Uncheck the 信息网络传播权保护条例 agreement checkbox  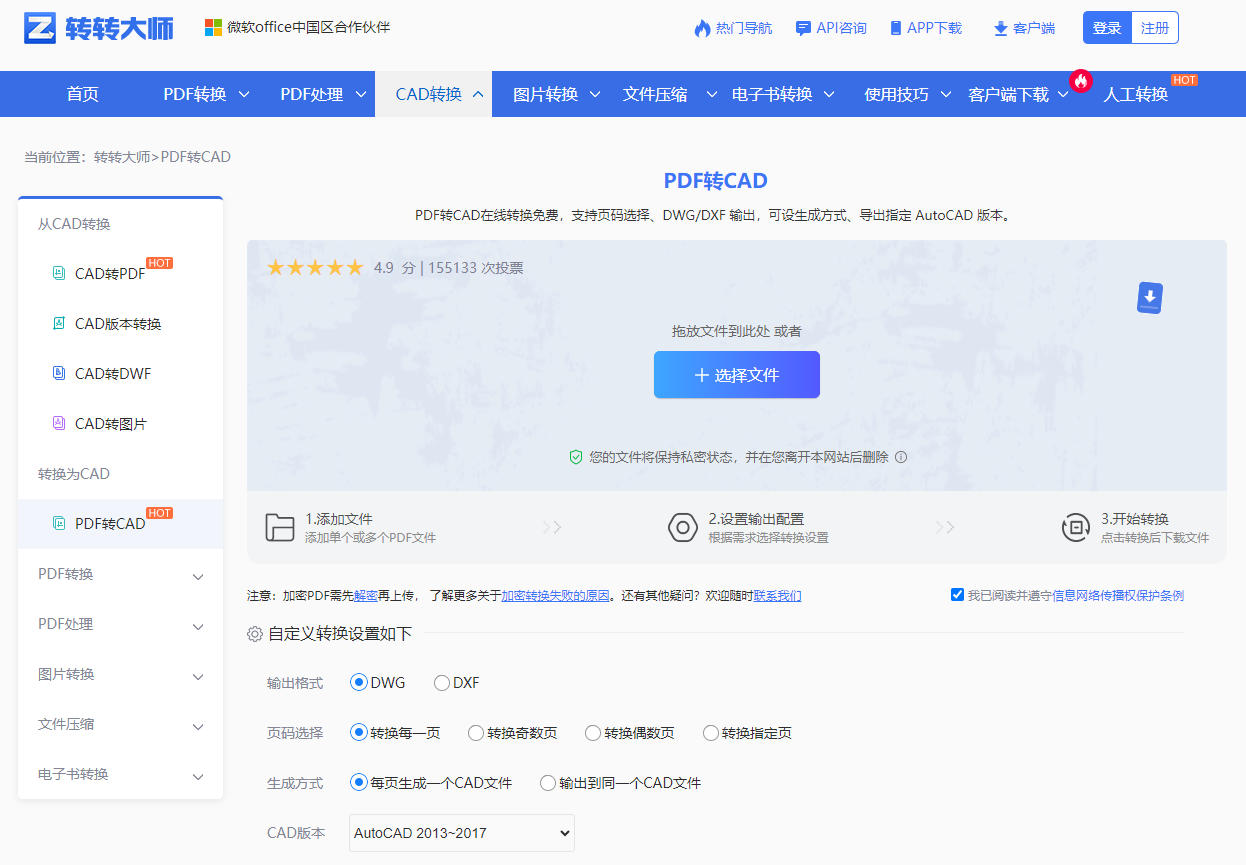click(957, 594)
